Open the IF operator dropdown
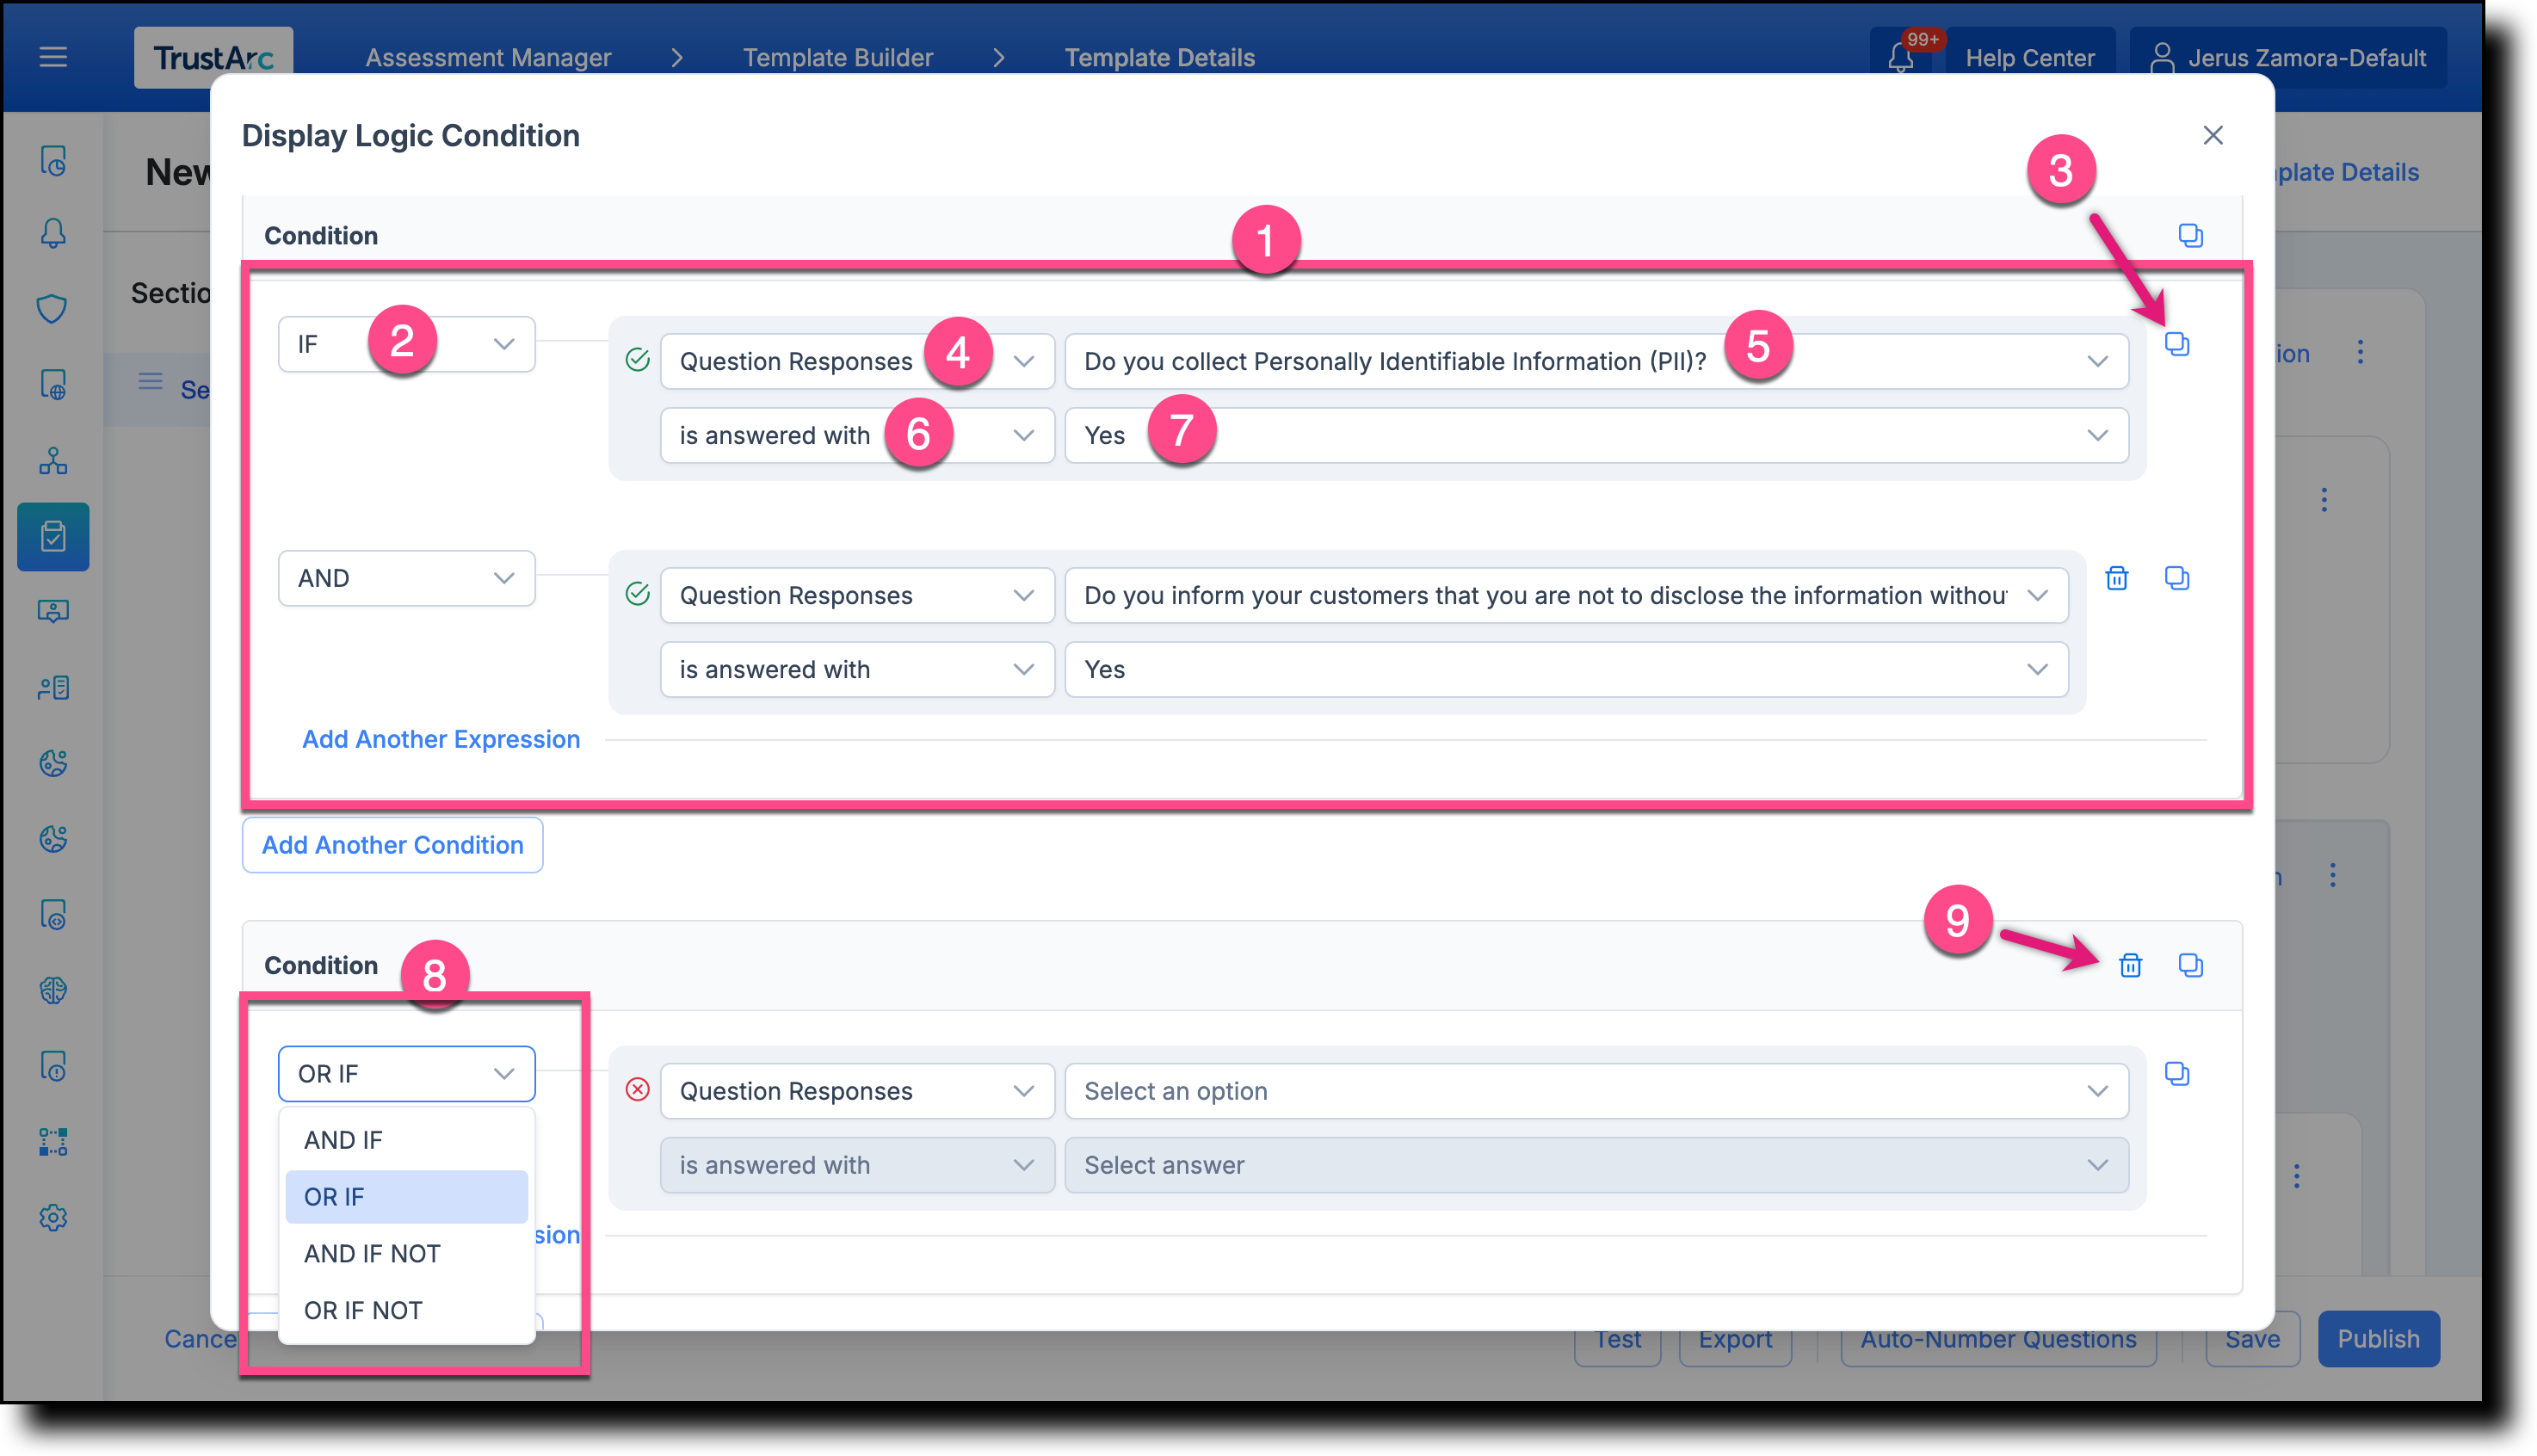The width and height of the screenshot is (2537, 1456). tap(406, 344)
